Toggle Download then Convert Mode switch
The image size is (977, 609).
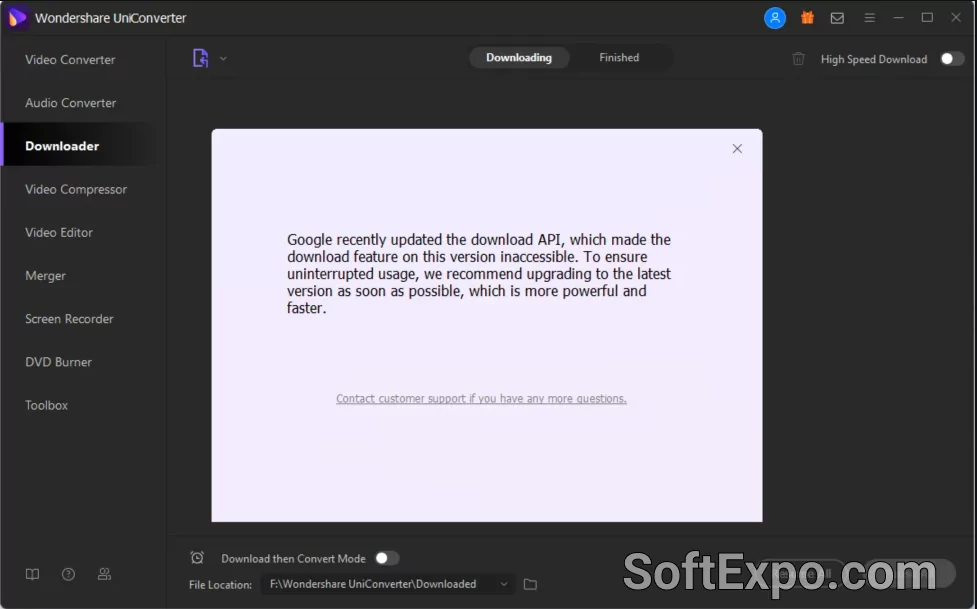(x=386, y=558)
